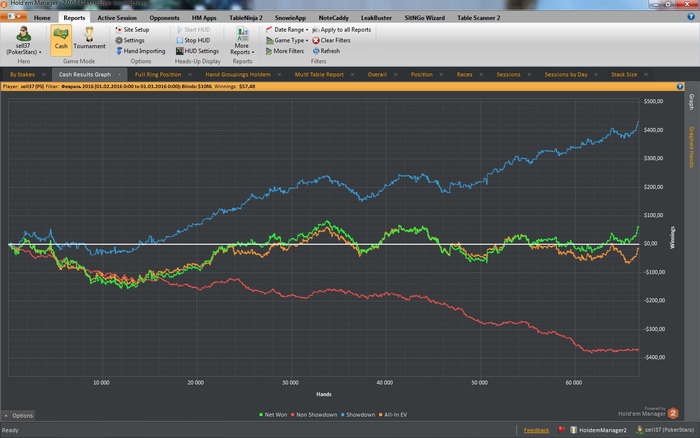Screen dimensions: 700x438
Task: Open the TableNinja 2 tab
Action: pyautogui.click(x=246, y=18)
